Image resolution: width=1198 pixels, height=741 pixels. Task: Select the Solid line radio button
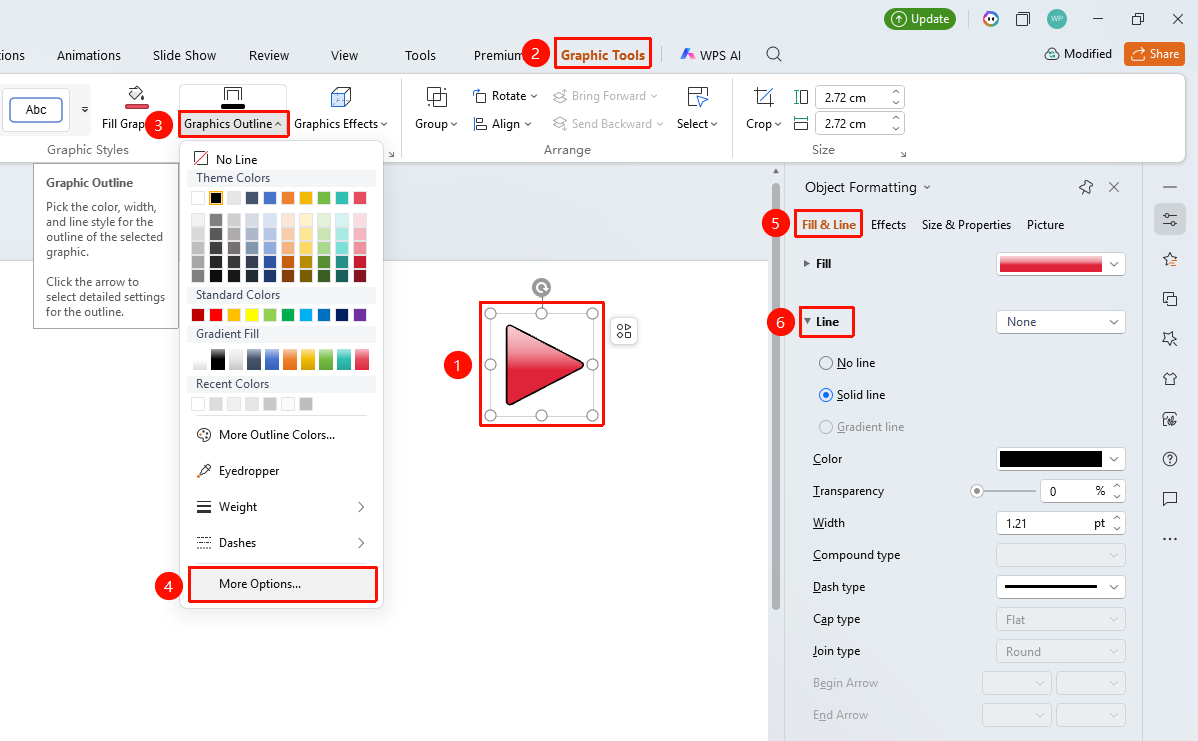click(x=826, y=395)
